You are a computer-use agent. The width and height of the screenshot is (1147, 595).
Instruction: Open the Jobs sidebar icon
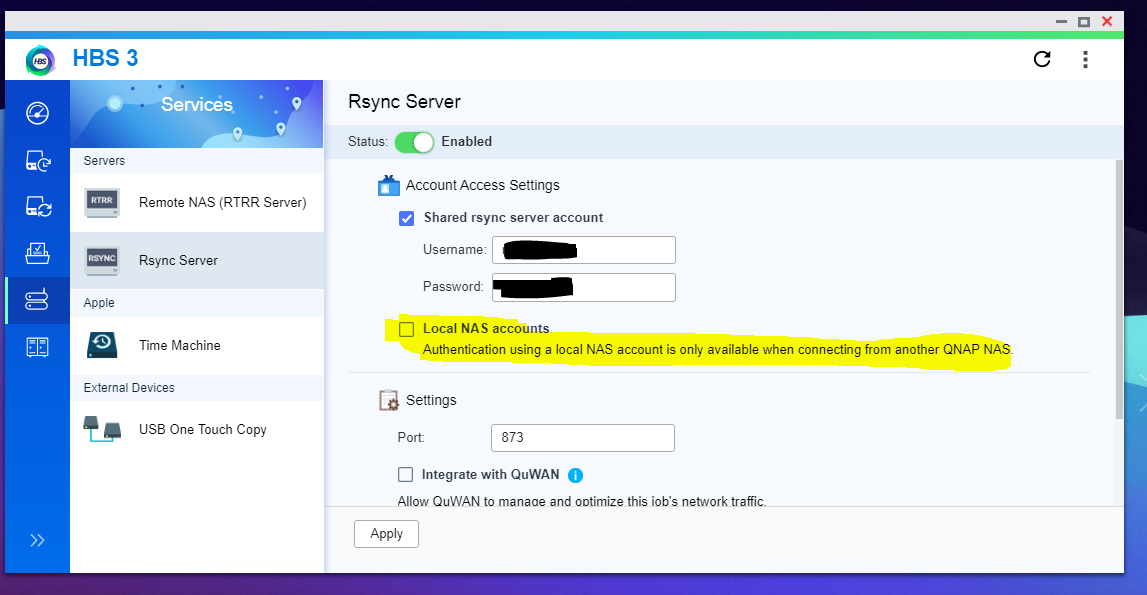point(37,253)
